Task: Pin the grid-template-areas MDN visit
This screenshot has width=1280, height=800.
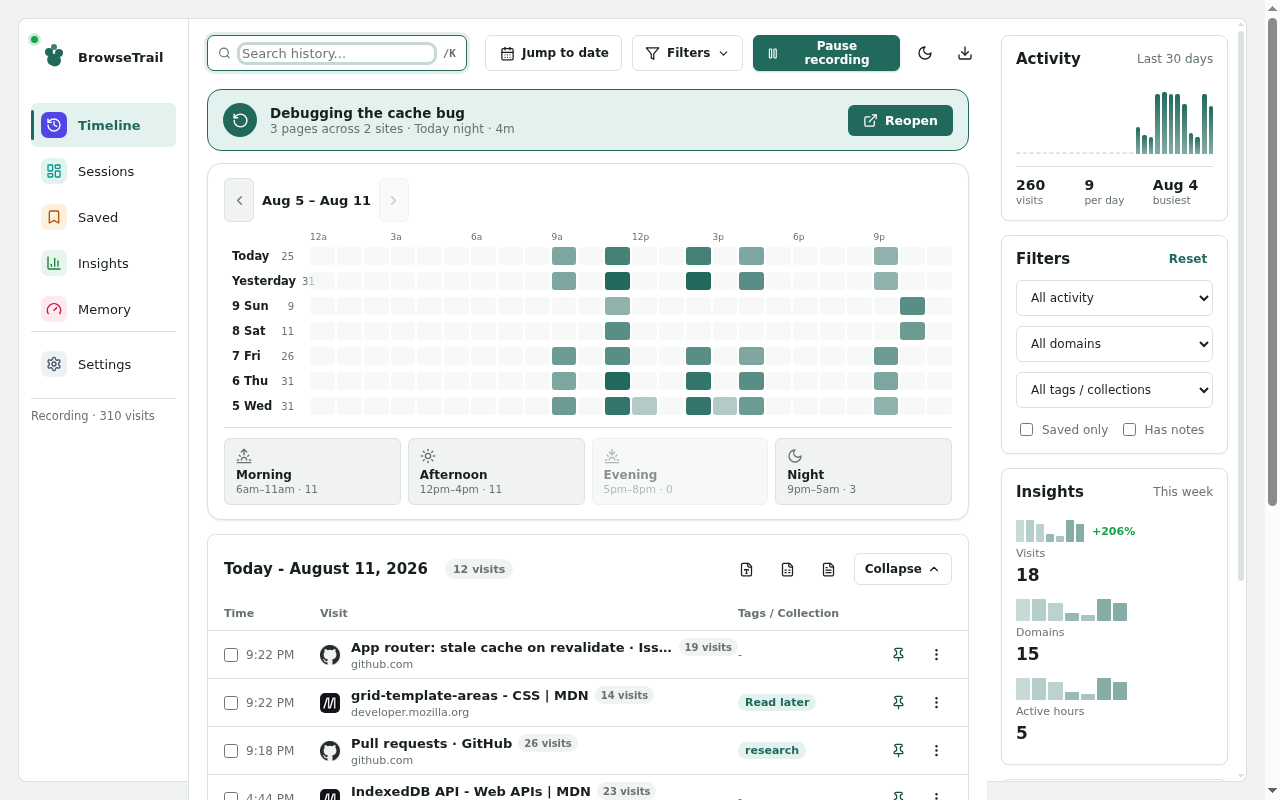Action: tap(898, 703)
